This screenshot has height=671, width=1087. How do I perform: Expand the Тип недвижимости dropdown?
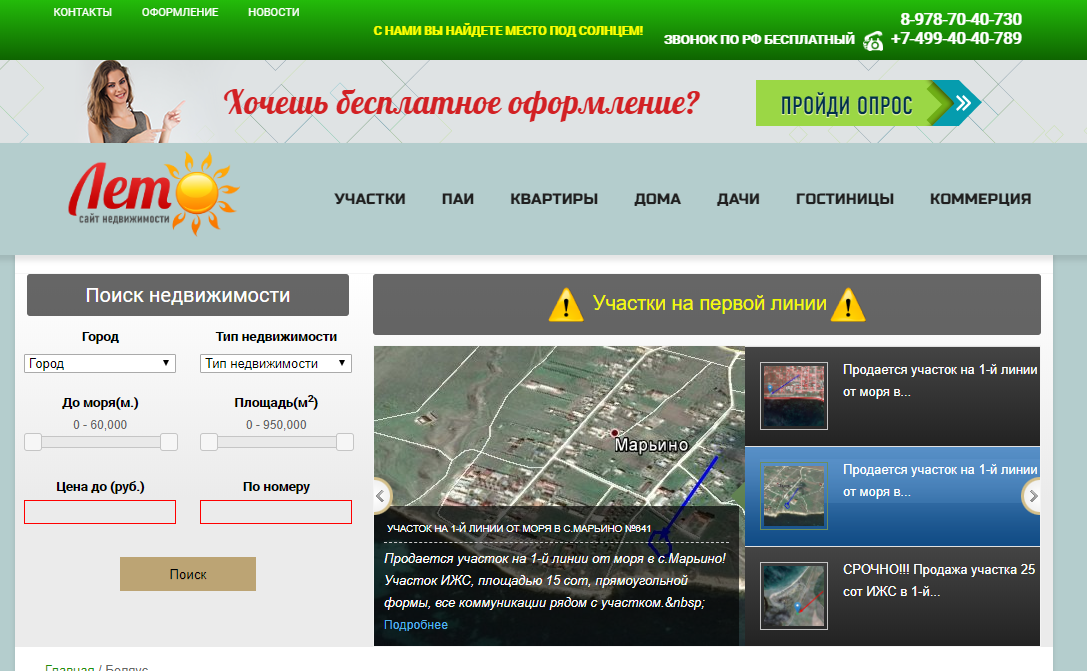pyautogui.click(x=276, y=363)
